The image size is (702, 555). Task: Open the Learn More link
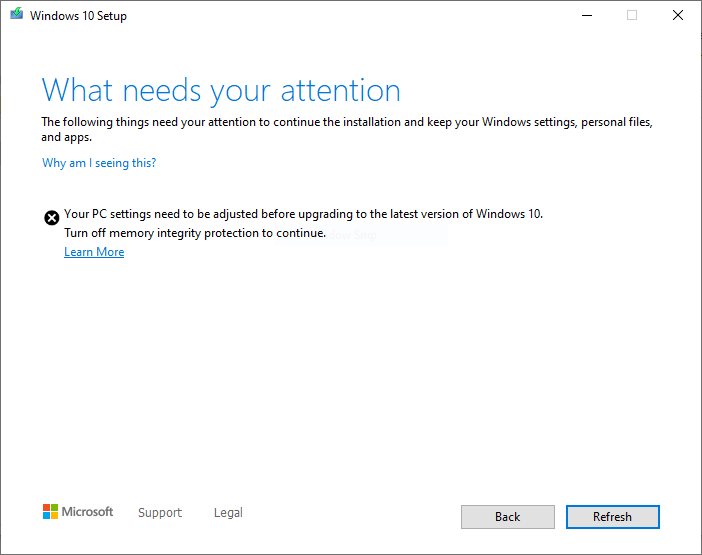point(94,252)
